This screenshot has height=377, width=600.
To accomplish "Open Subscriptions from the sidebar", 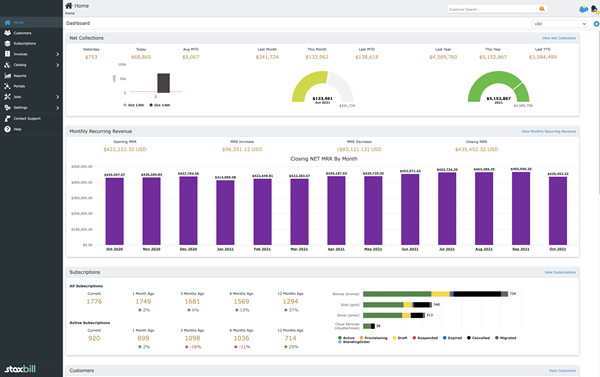I will coord(31,44).
